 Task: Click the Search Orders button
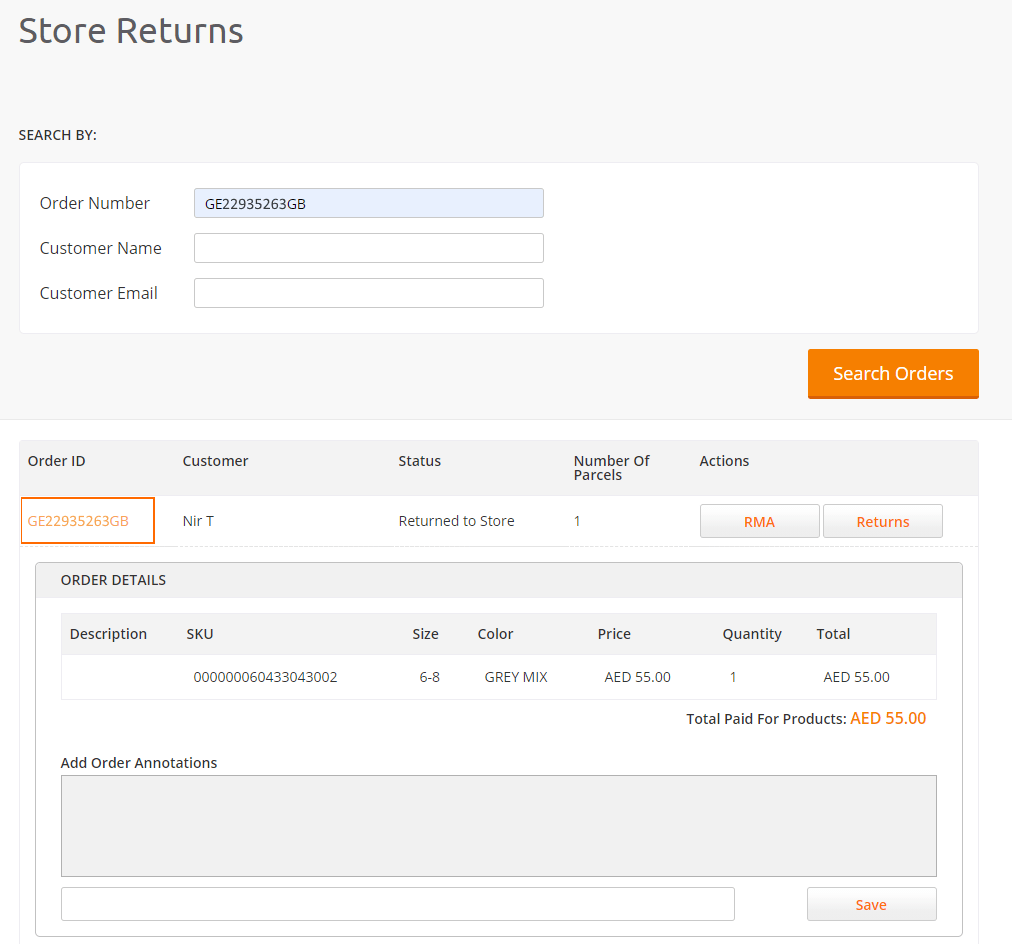click(x=893, y=374)
